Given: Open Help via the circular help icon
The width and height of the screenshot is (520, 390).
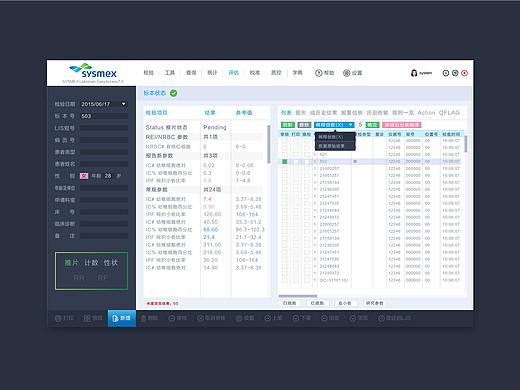Looking at the screenshot, I should tap(319, 73).
